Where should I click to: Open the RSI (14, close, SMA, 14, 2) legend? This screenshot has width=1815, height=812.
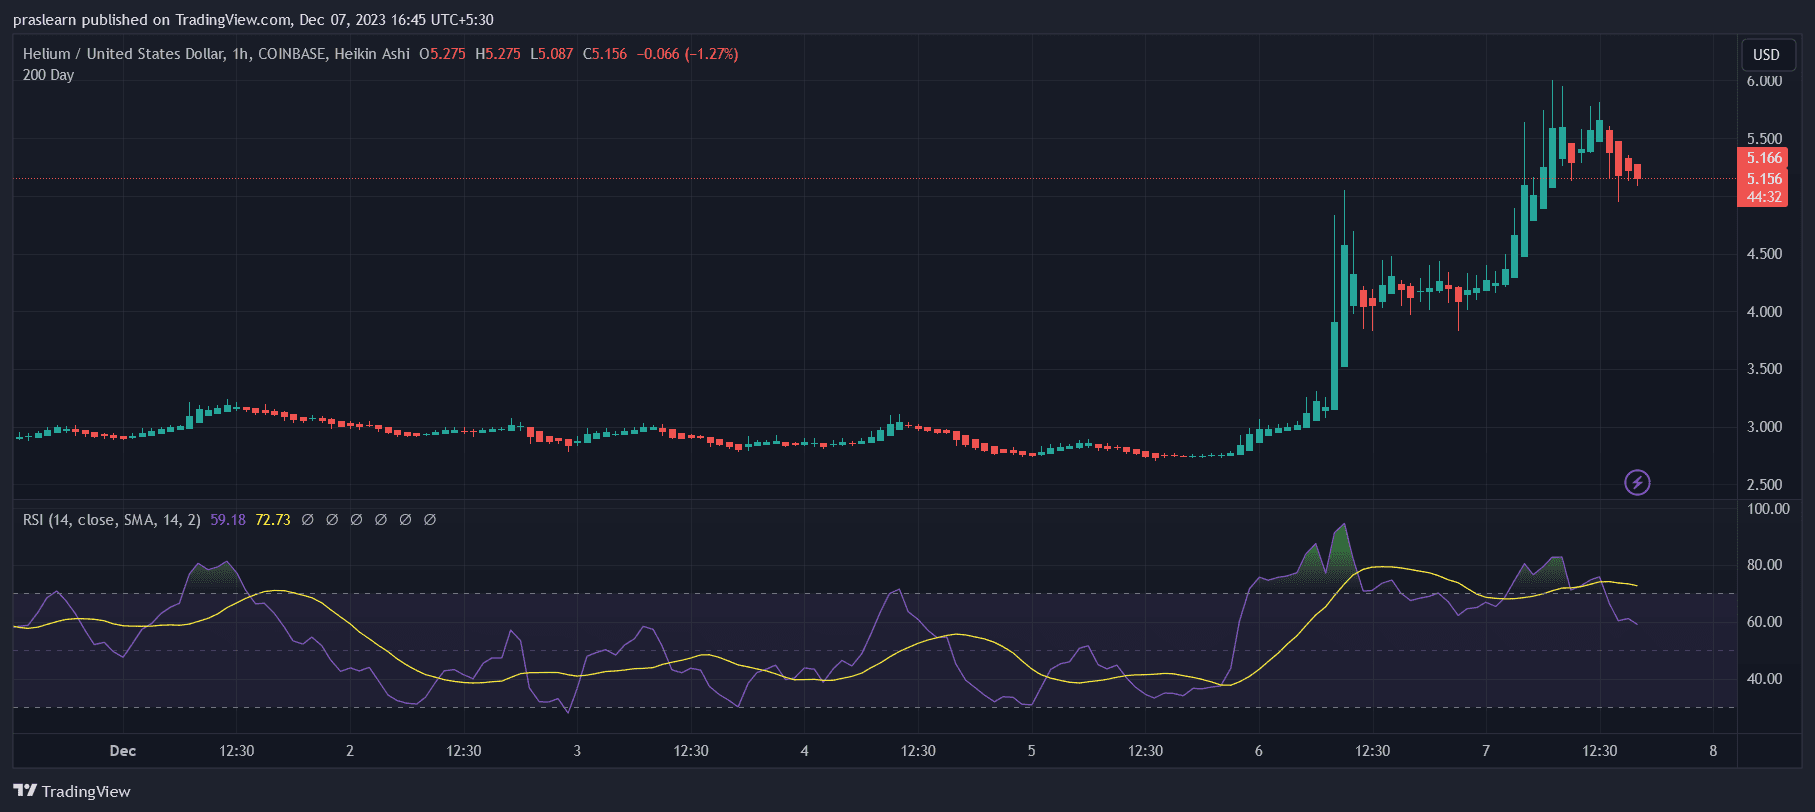[111, 520]
